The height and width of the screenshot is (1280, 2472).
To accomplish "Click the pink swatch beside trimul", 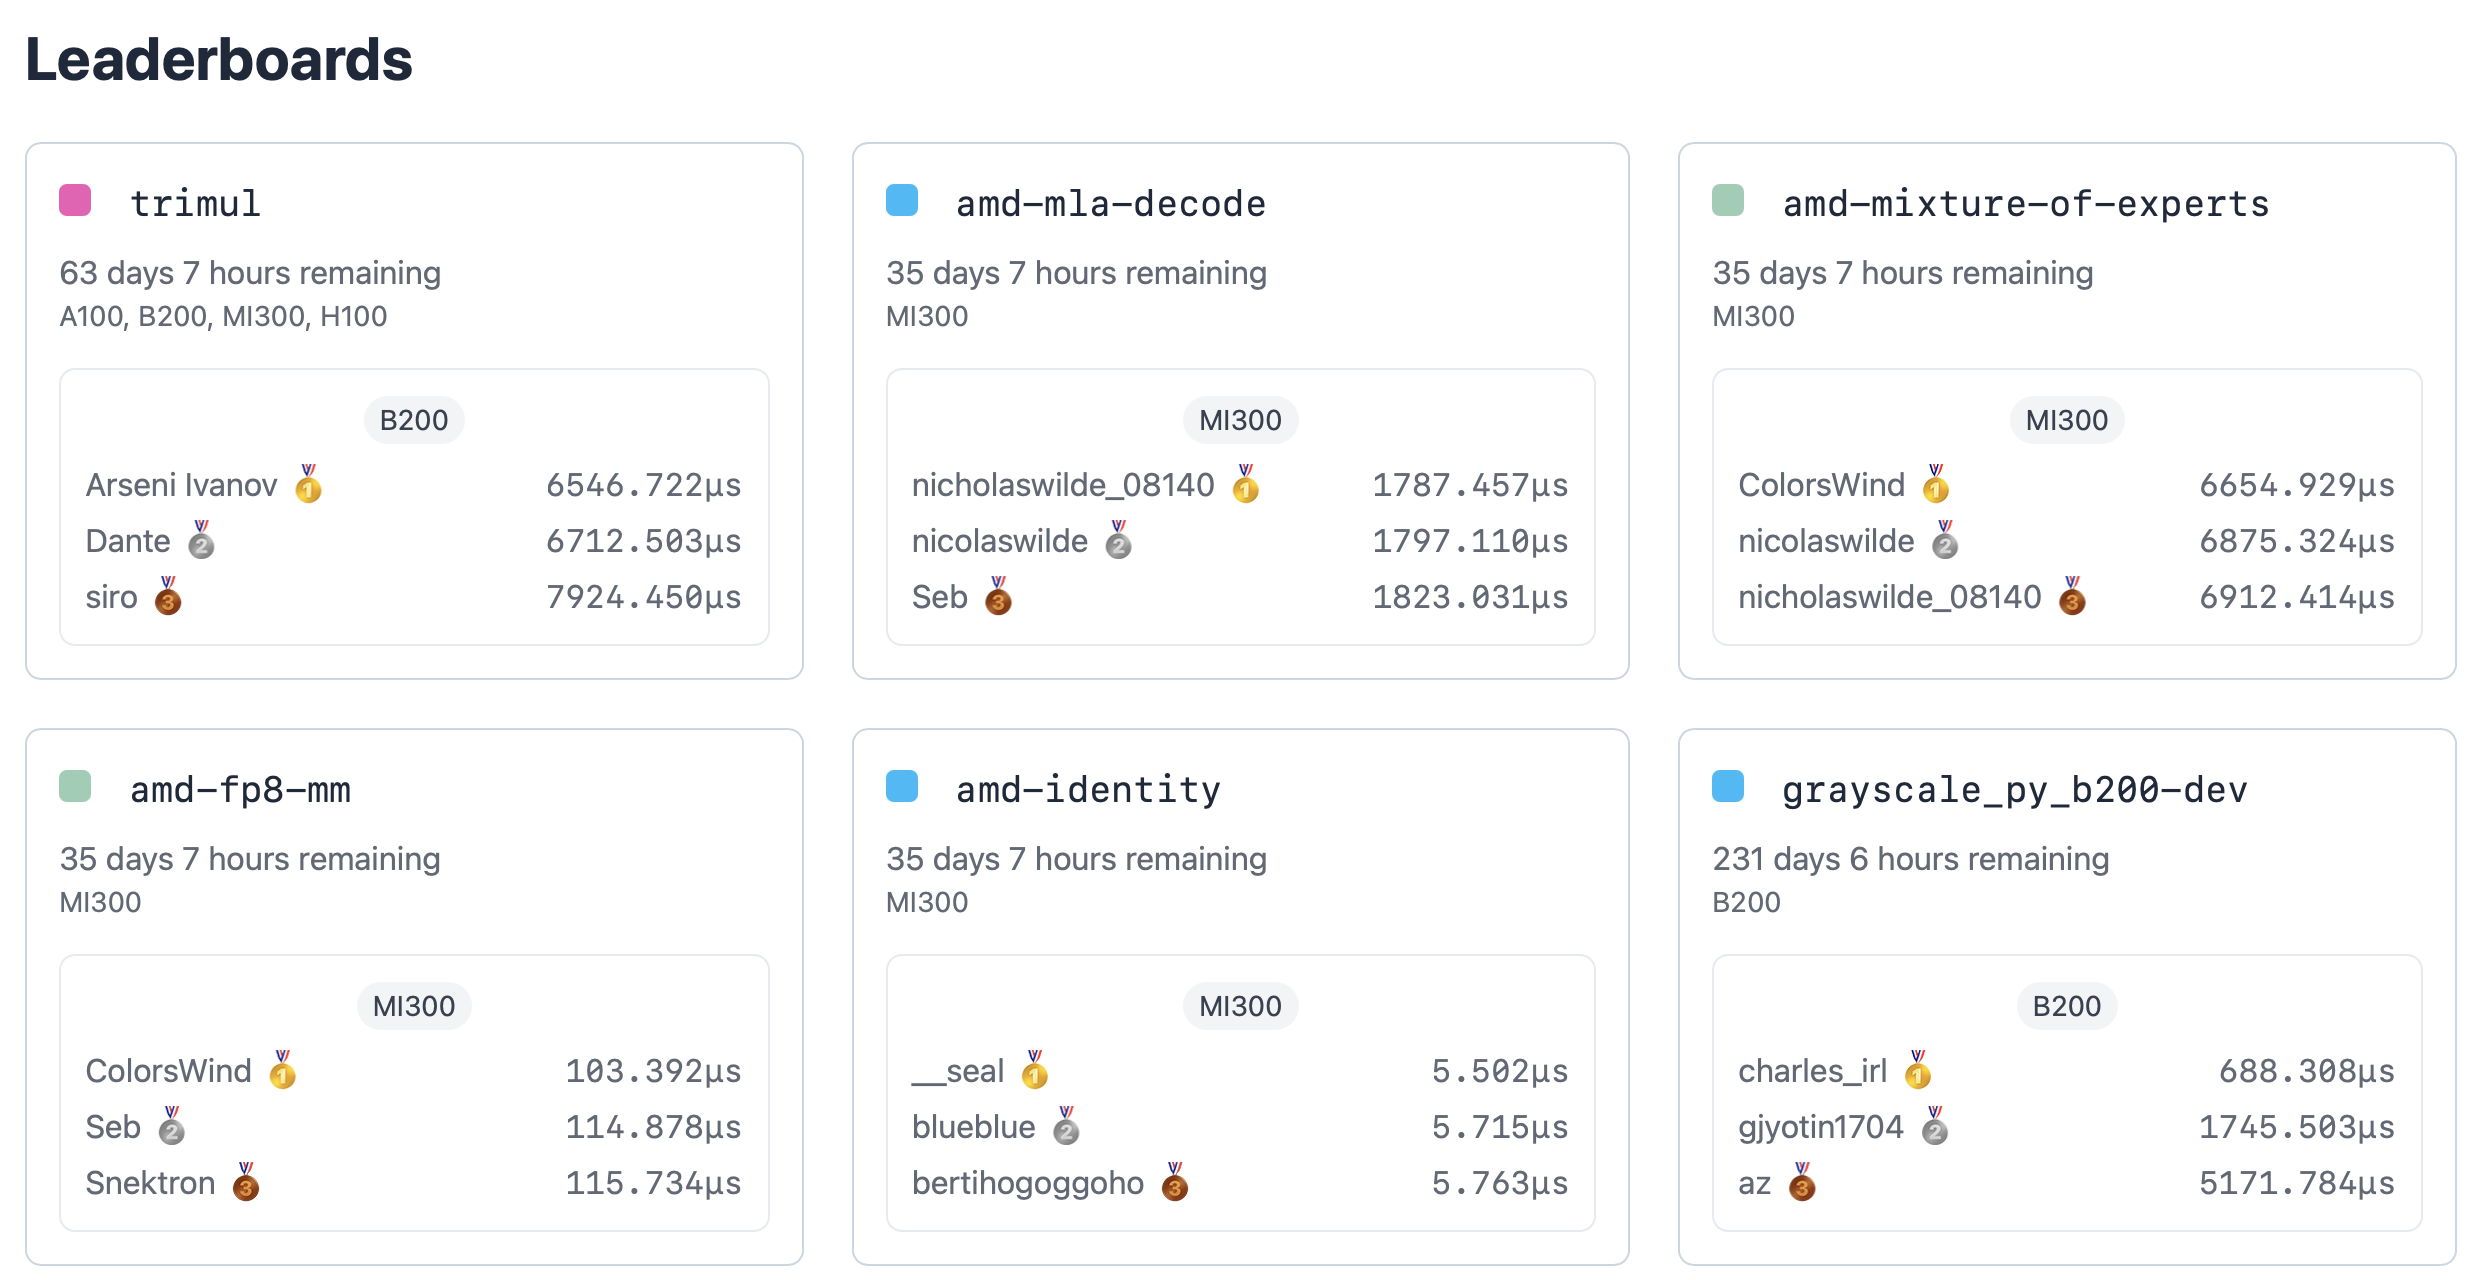I will point(75,200).
